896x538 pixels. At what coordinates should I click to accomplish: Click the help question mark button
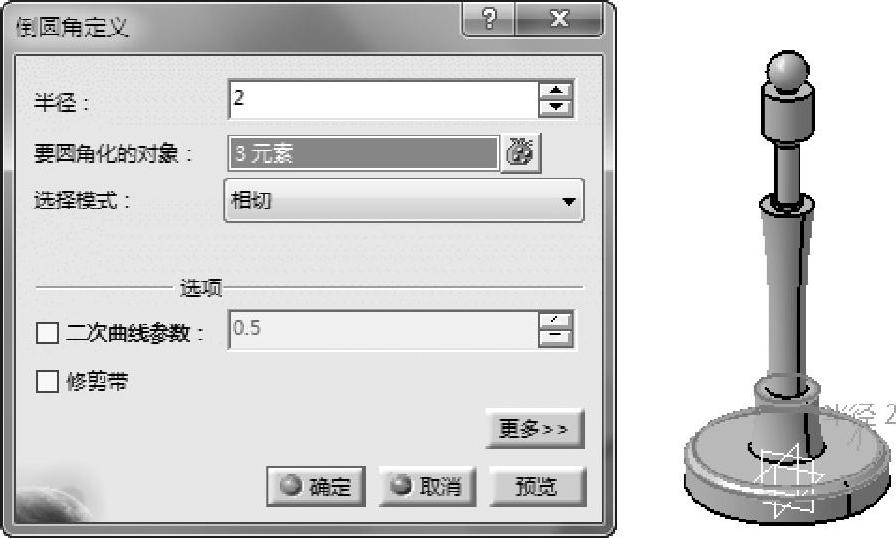pos(489,19)
